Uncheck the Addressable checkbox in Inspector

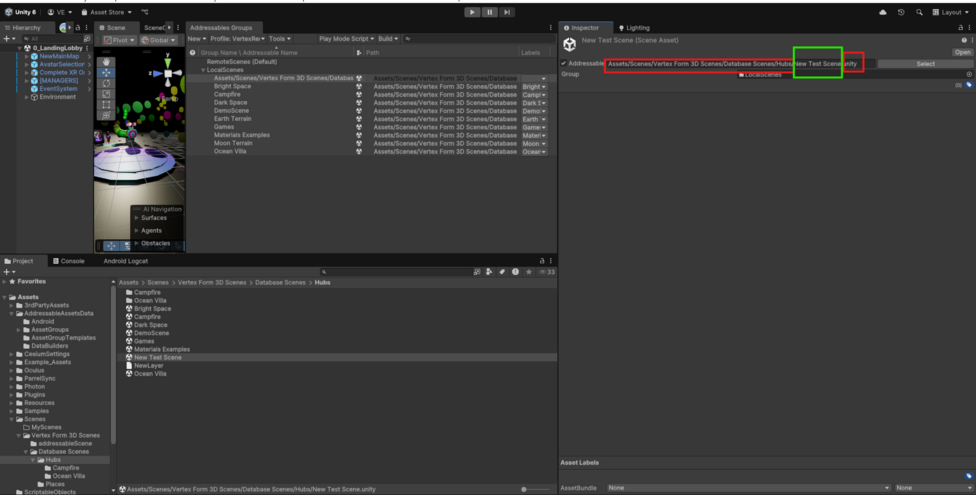pos(564,64)
